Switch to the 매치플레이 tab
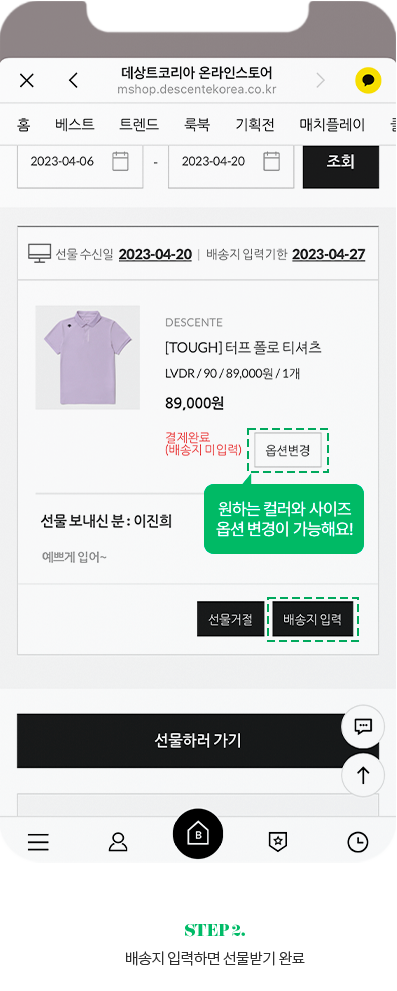The image size is (397, 991). point(332,125)
